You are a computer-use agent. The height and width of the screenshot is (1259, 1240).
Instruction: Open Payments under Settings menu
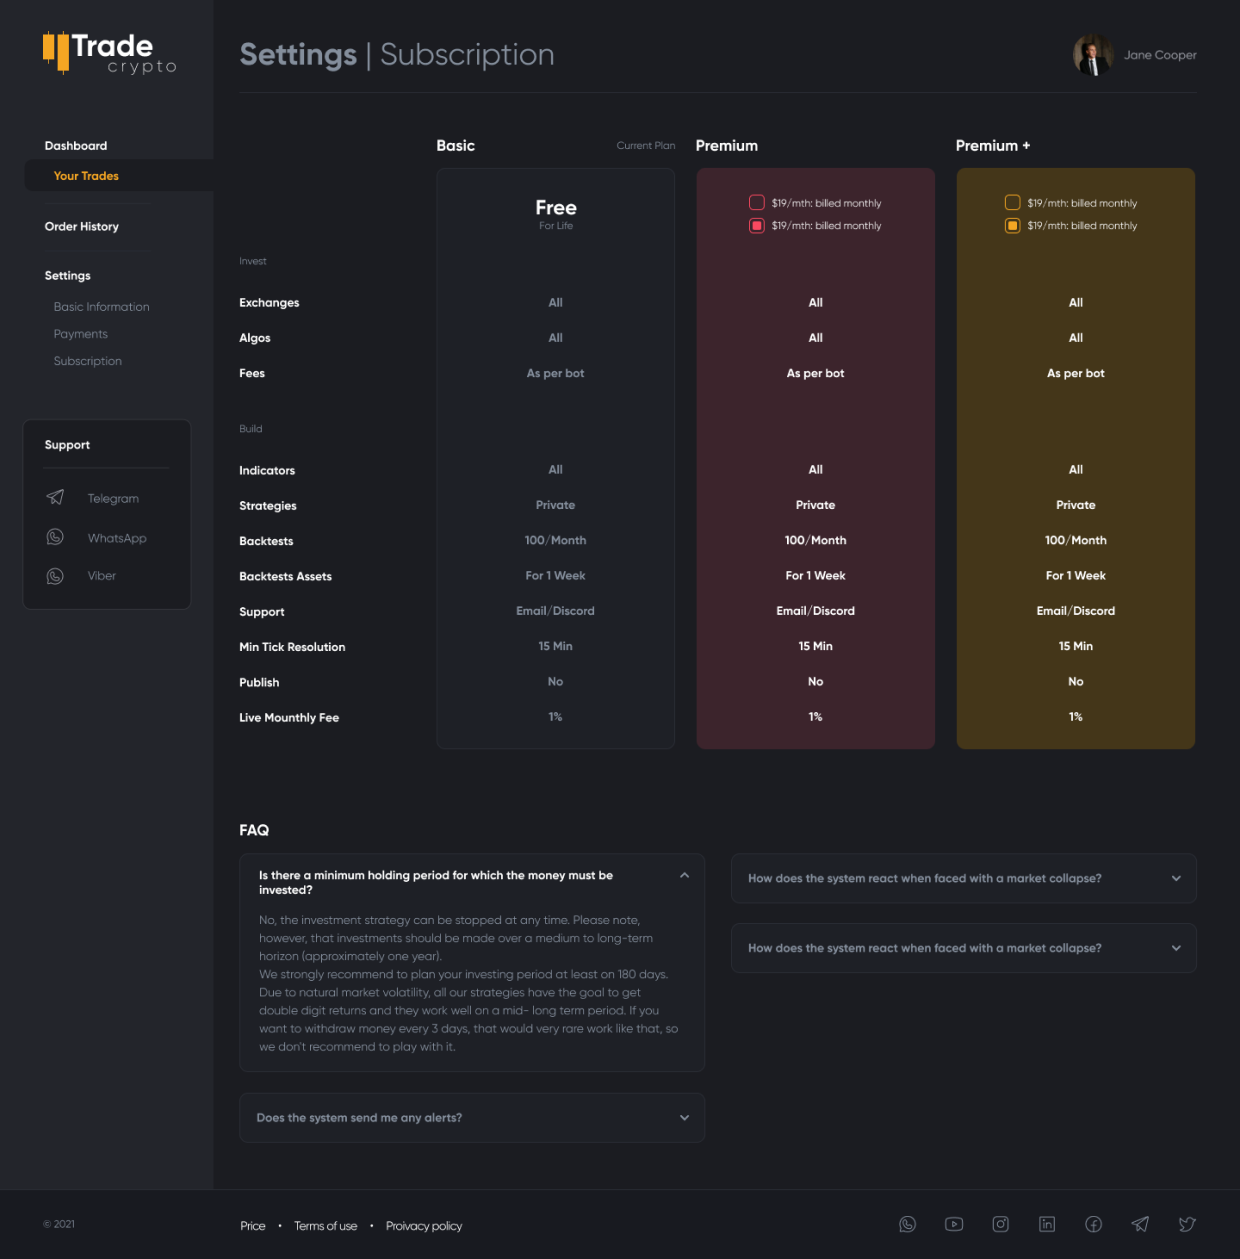81,334
